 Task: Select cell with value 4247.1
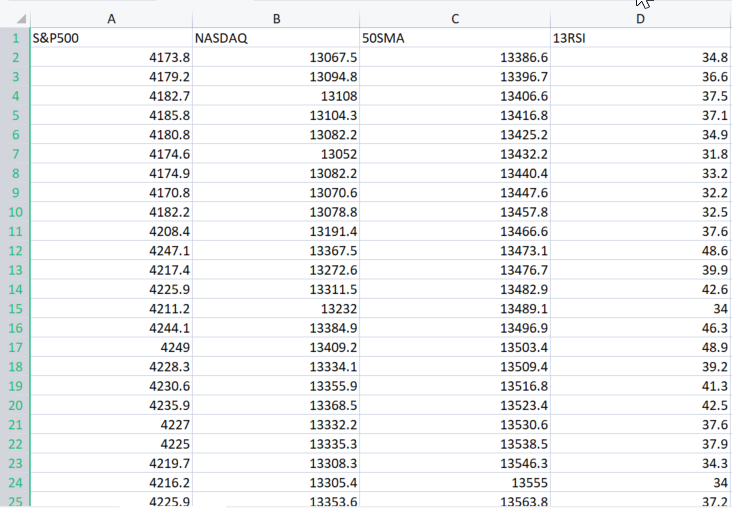point(111,251)
